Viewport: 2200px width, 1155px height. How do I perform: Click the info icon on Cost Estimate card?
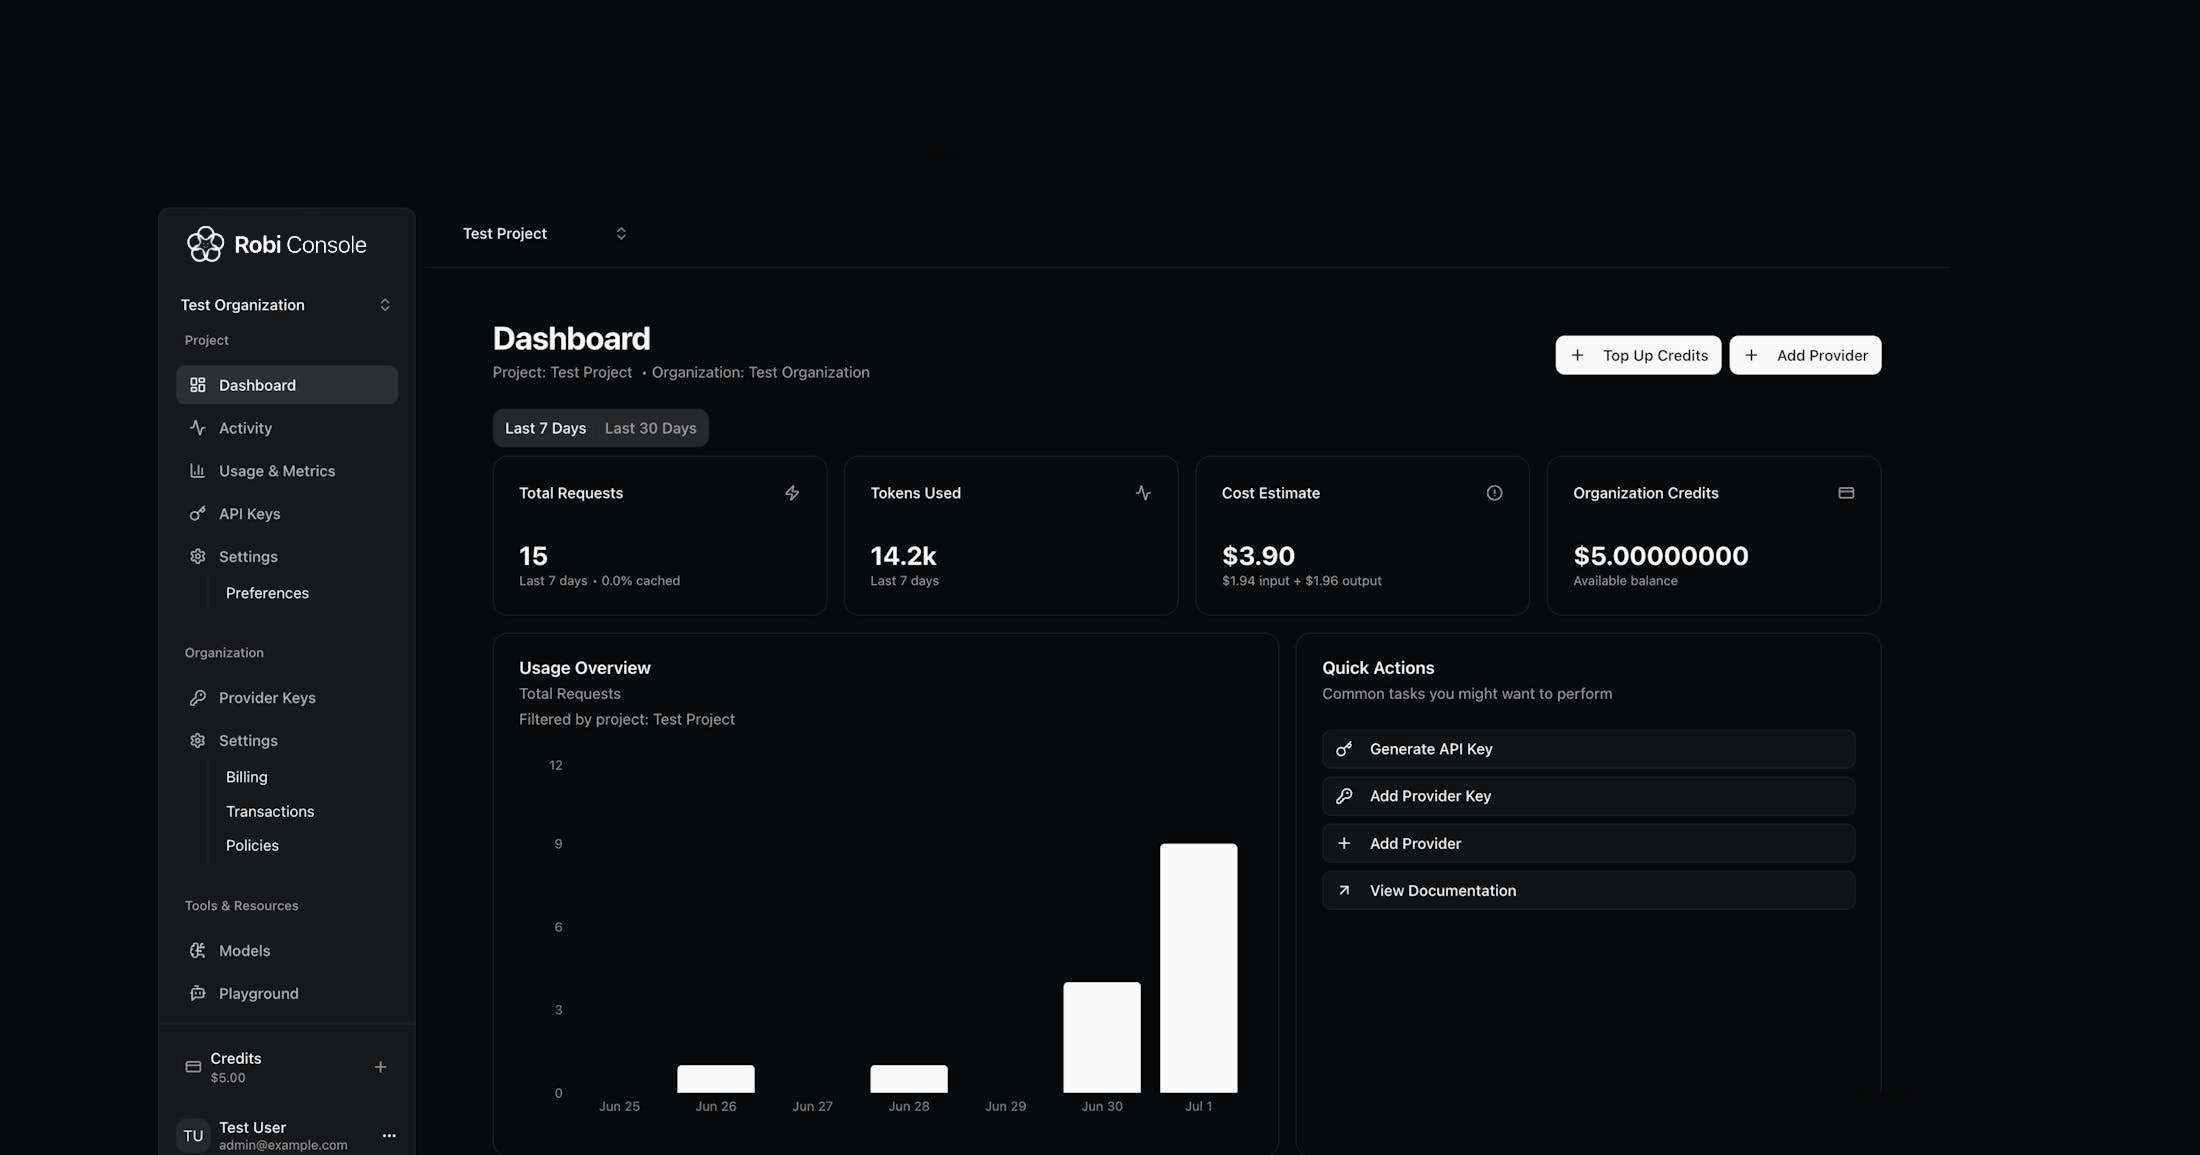(1494, 493)
